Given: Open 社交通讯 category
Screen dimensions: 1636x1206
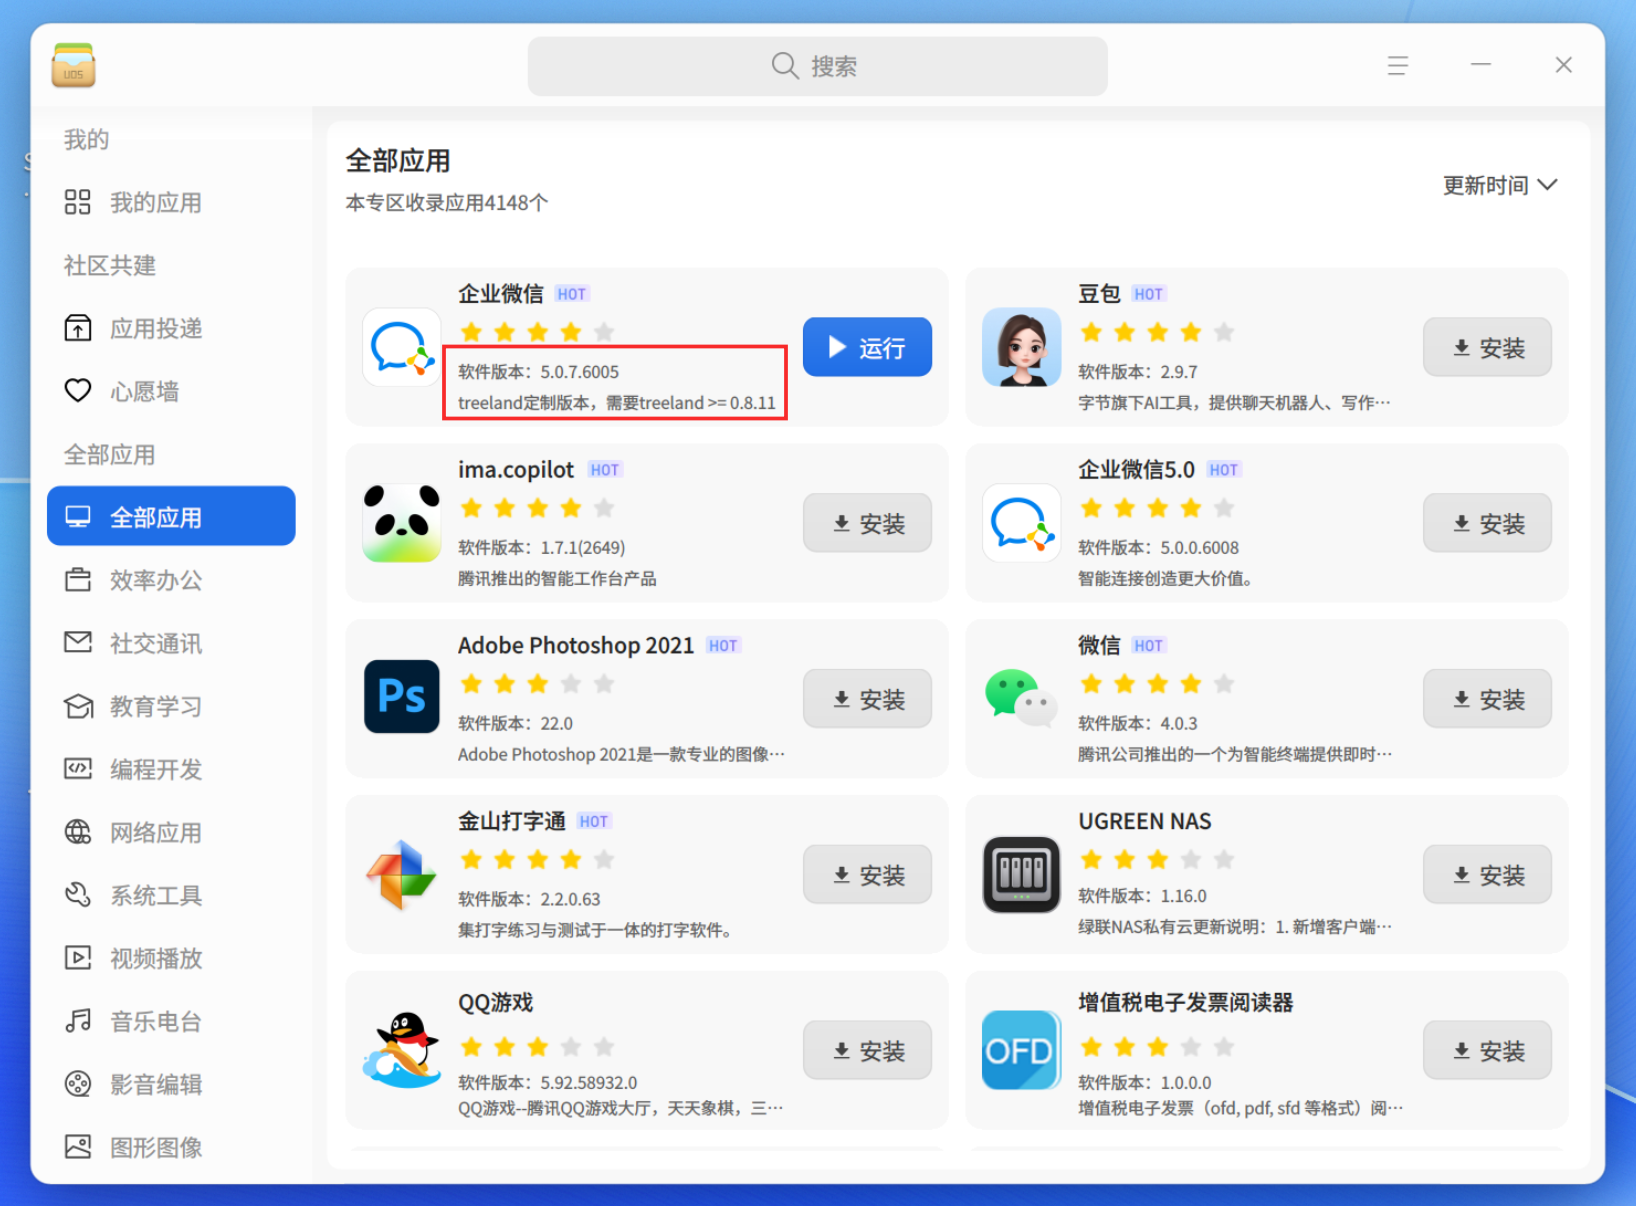Looking at the screenshot, I should coord(171,643).
